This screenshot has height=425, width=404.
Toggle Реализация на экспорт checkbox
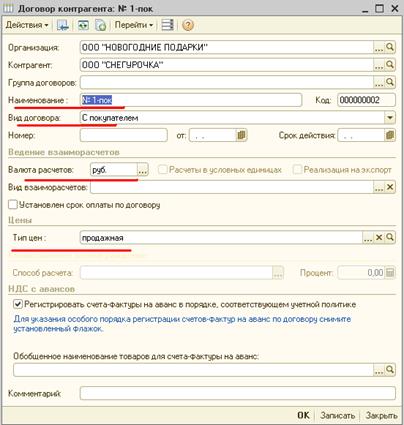pyautogui.click(x=297, y=170)
